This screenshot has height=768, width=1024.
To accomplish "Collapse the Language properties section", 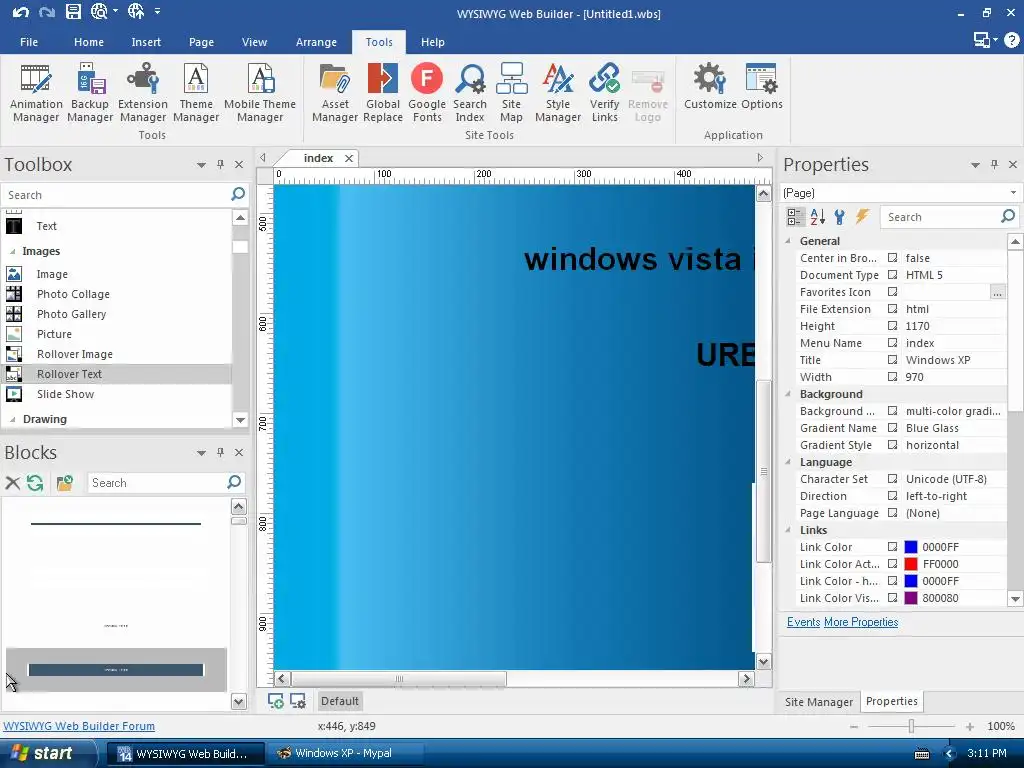I will point(788,462).
